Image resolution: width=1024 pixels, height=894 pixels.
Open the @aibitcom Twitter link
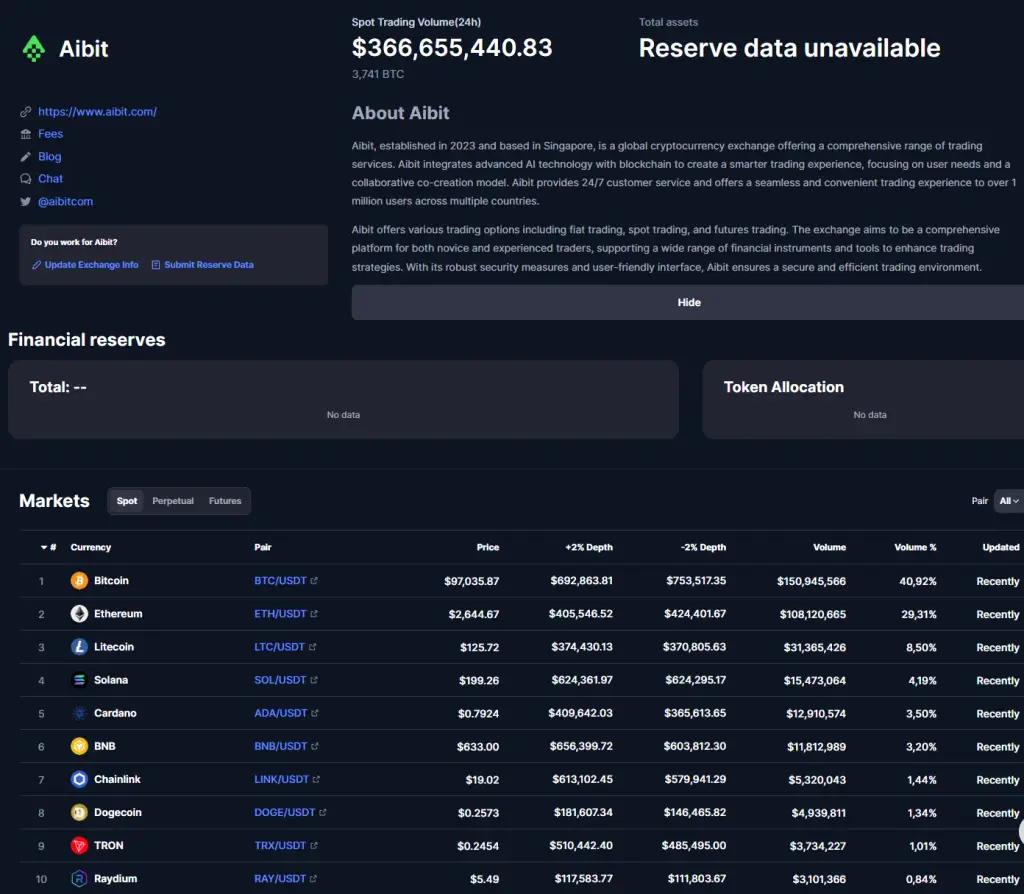pyautogui.click(x=65, y=201)
